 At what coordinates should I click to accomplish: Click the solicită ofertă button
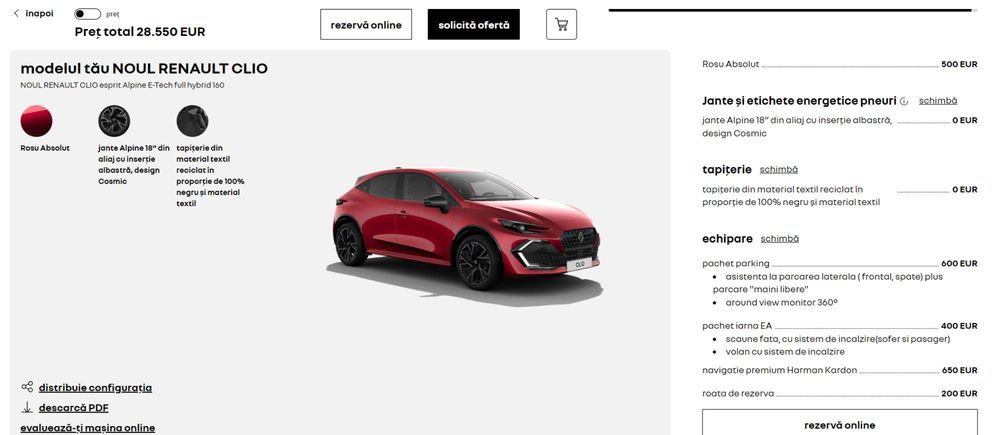(473, 24)
